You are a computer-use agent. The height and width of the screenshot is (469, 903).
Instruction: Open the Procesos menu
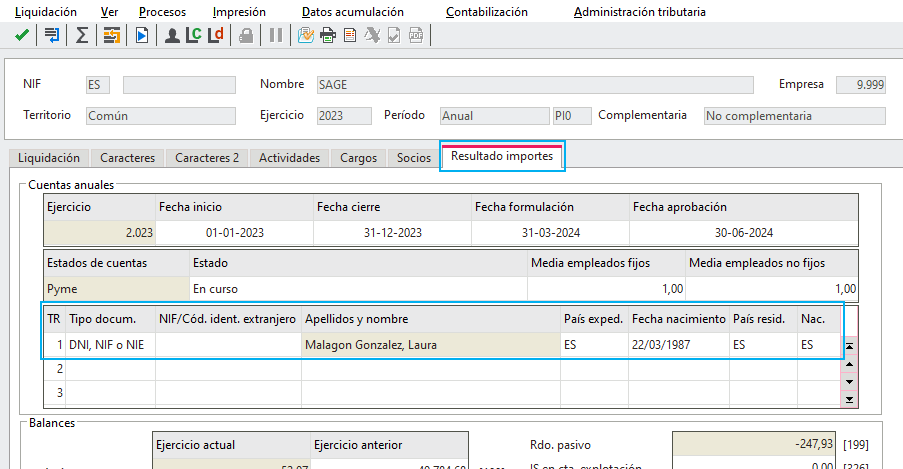click(162, 12)
